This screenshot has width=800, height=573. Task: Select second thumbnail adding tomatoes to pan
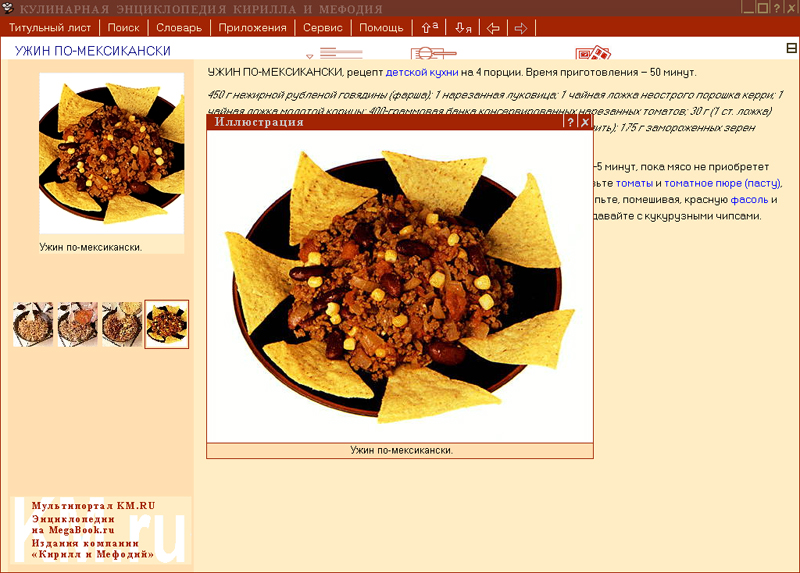(x=78, y=325)
